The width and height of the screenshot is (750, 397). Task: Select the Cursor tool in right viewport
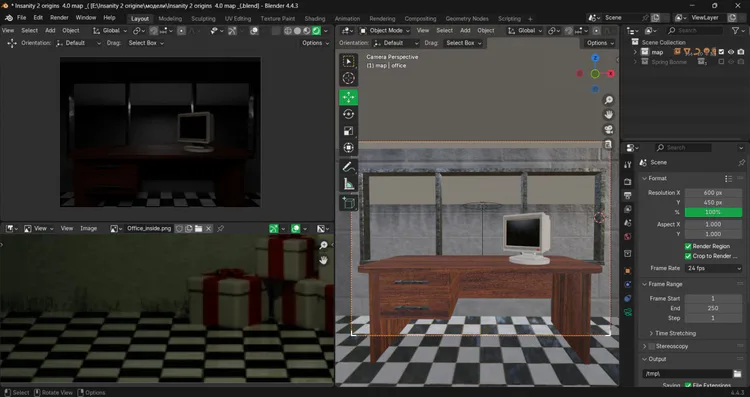(348, 78)
